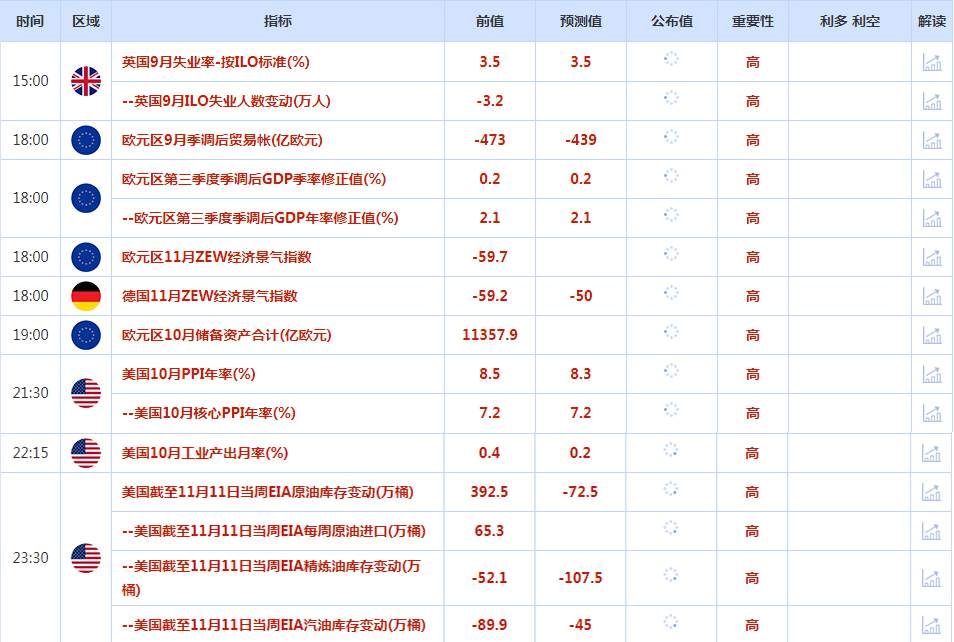Viewport: 954px width, 642px height.
Task: Click the 重要性 column header
Action: [x=753, y=21]
